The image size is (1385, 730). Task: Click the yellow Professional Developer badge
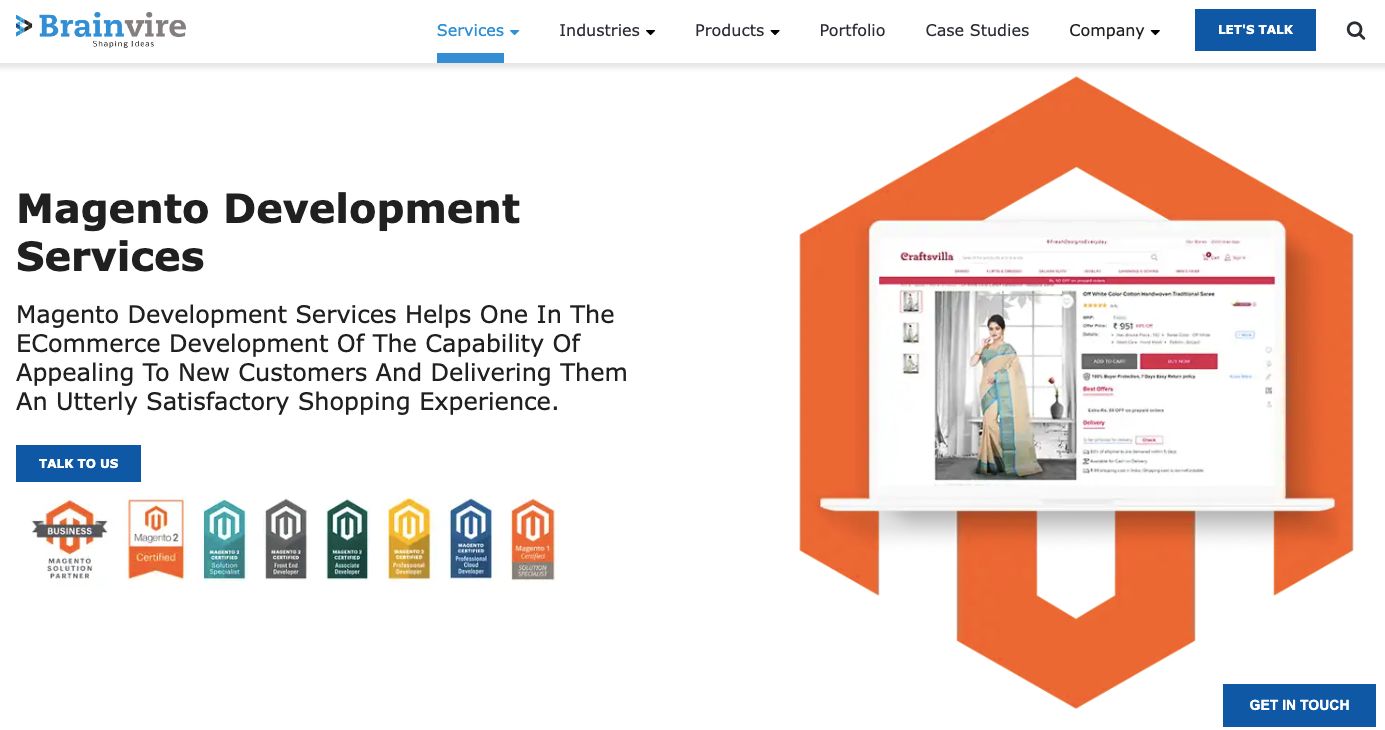pos(409,539)
